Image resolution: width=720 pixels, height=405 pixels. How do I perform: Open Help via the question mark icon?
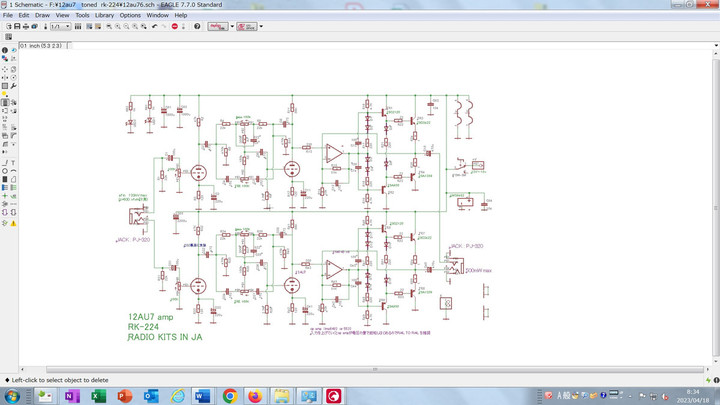pos(197,26)
